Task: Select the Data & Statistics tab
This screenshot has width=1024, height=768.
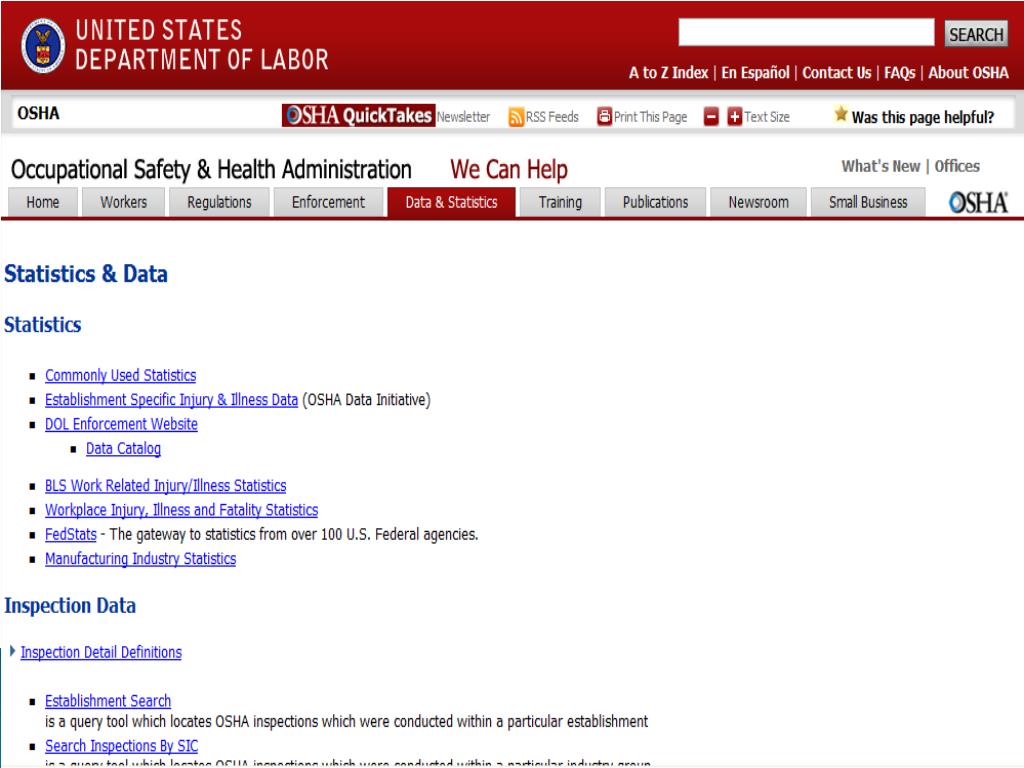Action: click(x=451, y=202)
